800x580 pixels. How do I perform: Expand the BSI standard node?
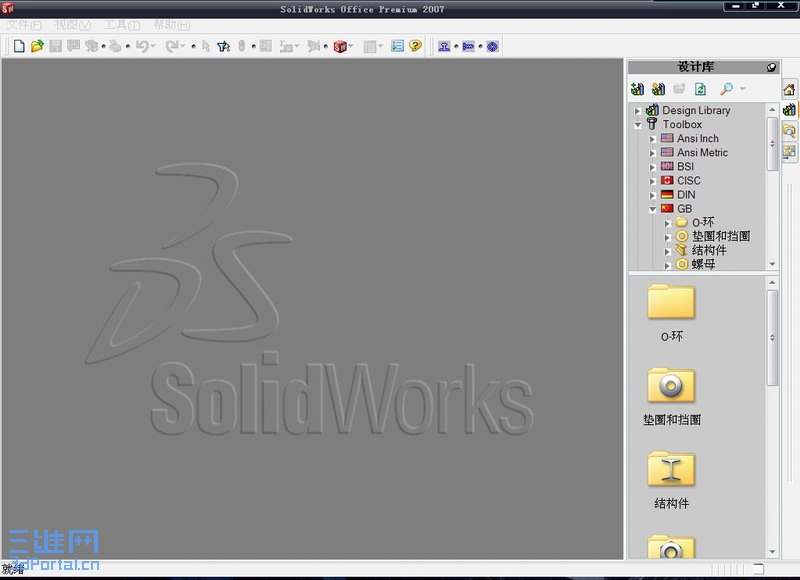653,167
